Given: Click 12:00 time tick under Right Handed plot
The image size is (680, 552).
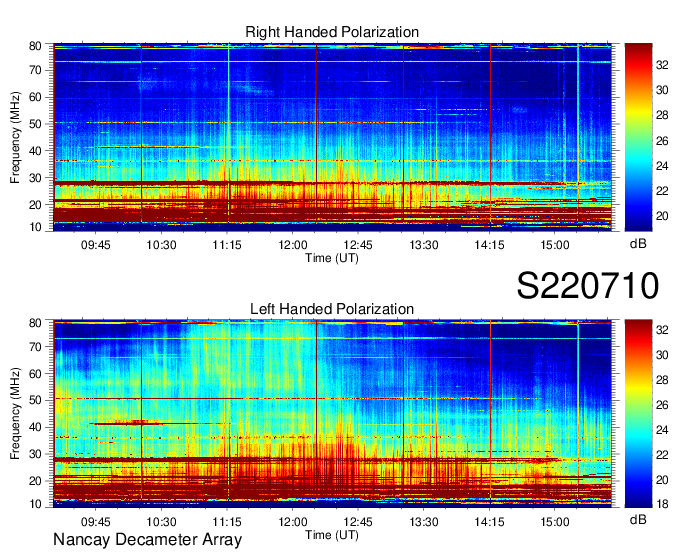Looking at the screenshot, I should point(293,245).
